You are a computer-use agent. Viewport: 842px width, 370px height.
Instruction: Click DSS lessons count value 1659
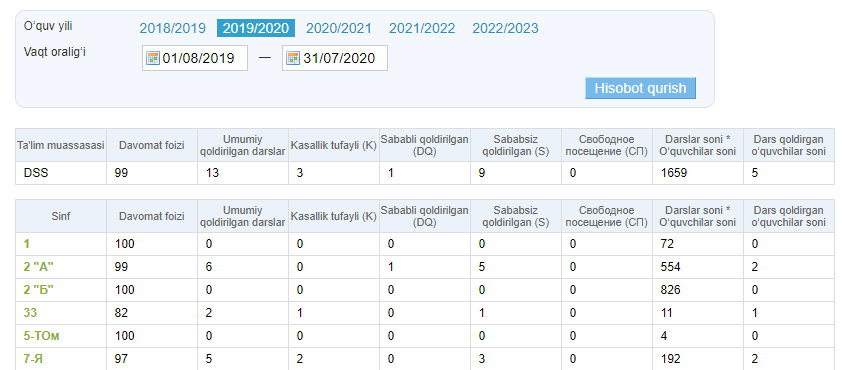point(673,173)
